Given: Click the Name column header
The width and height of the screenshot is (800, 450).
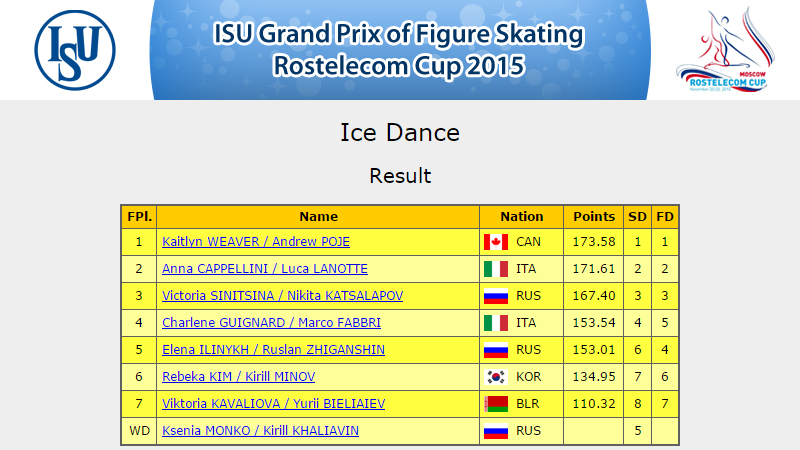Looking at the screenshot, I should click(318, 217).
